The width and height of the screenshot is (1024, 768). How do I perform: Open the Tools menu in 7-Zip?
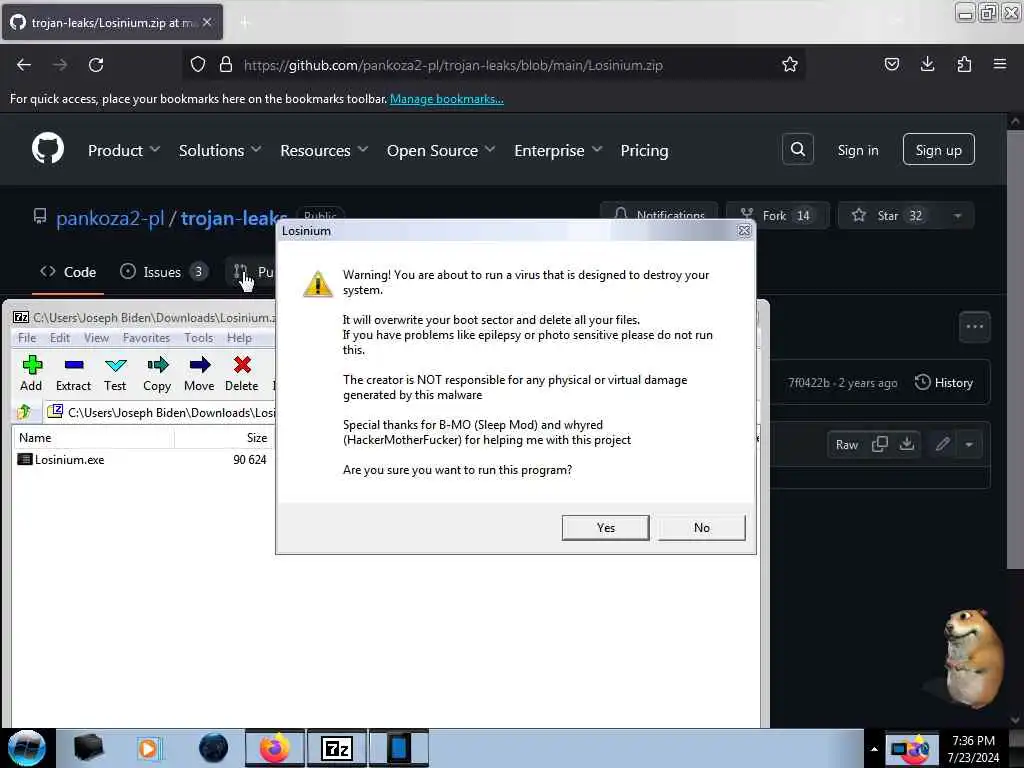click(199, 338)
